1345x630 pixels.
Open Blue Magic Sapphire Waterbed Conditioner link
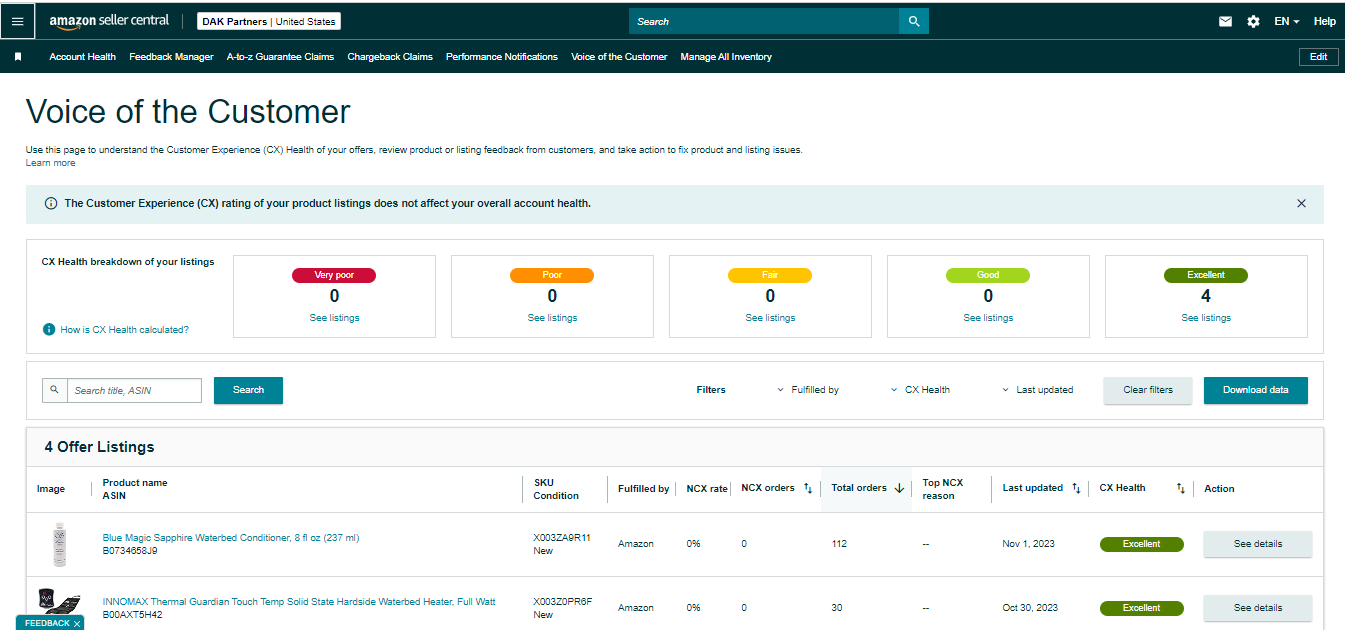click(231, 538)
